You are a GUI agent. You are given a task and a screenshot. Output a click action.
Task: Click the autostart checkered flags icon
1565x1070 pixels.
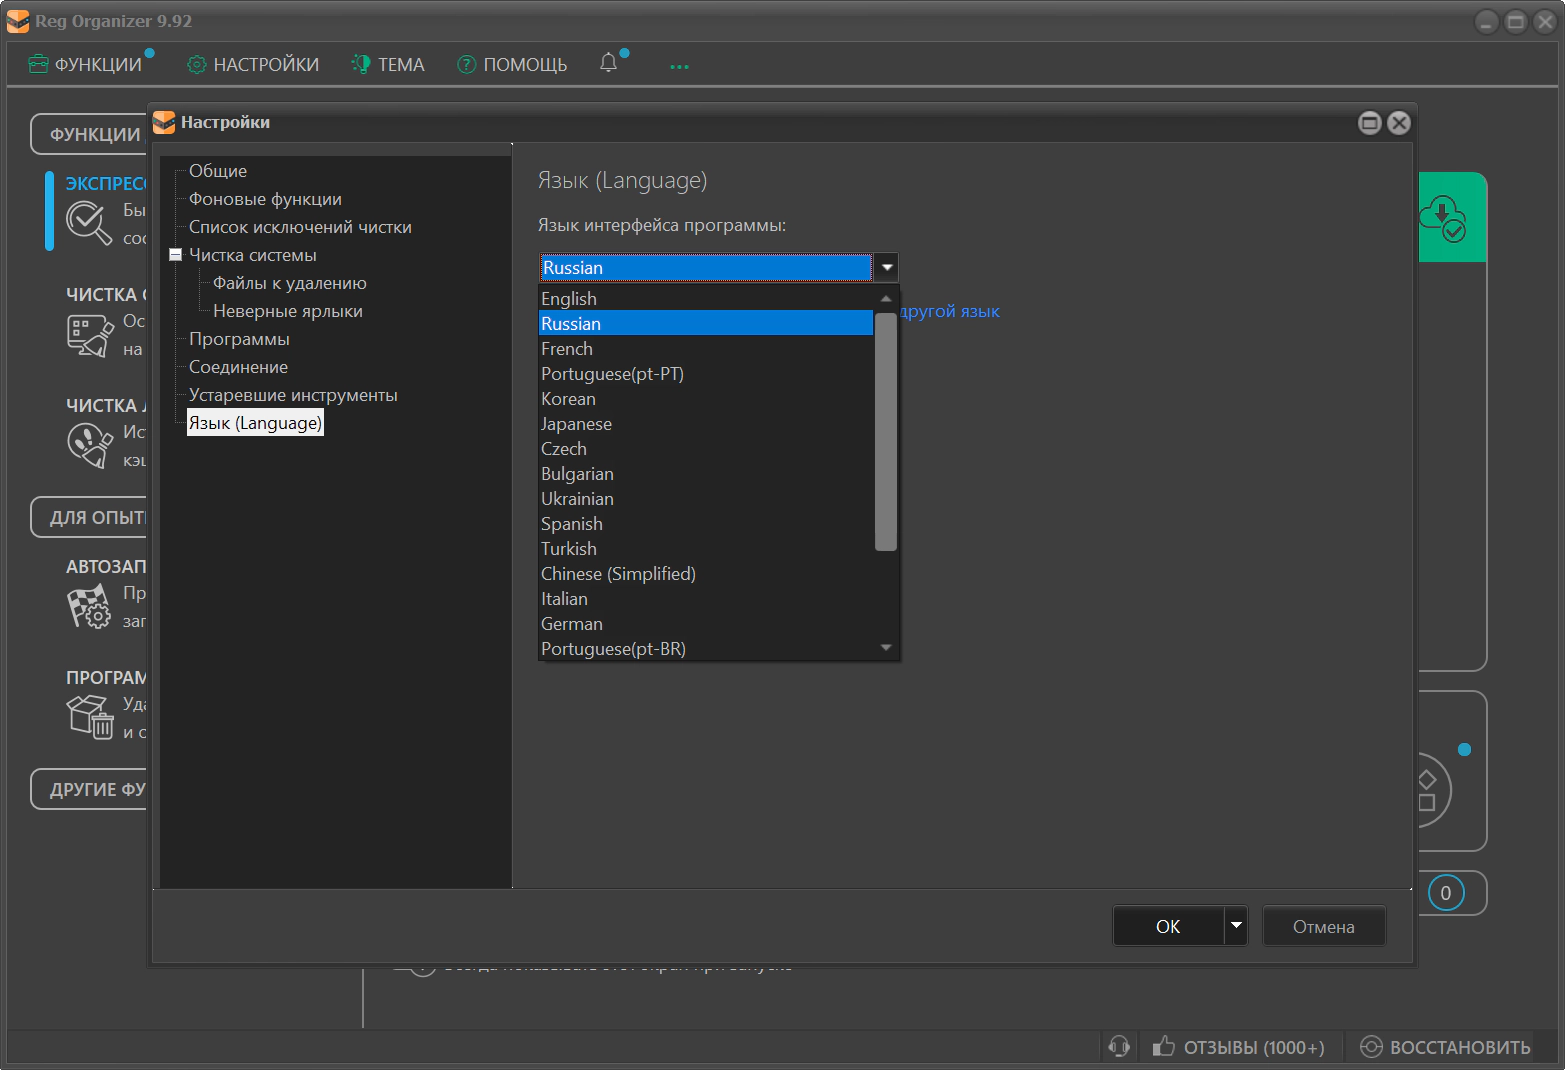tap(88, 606)
